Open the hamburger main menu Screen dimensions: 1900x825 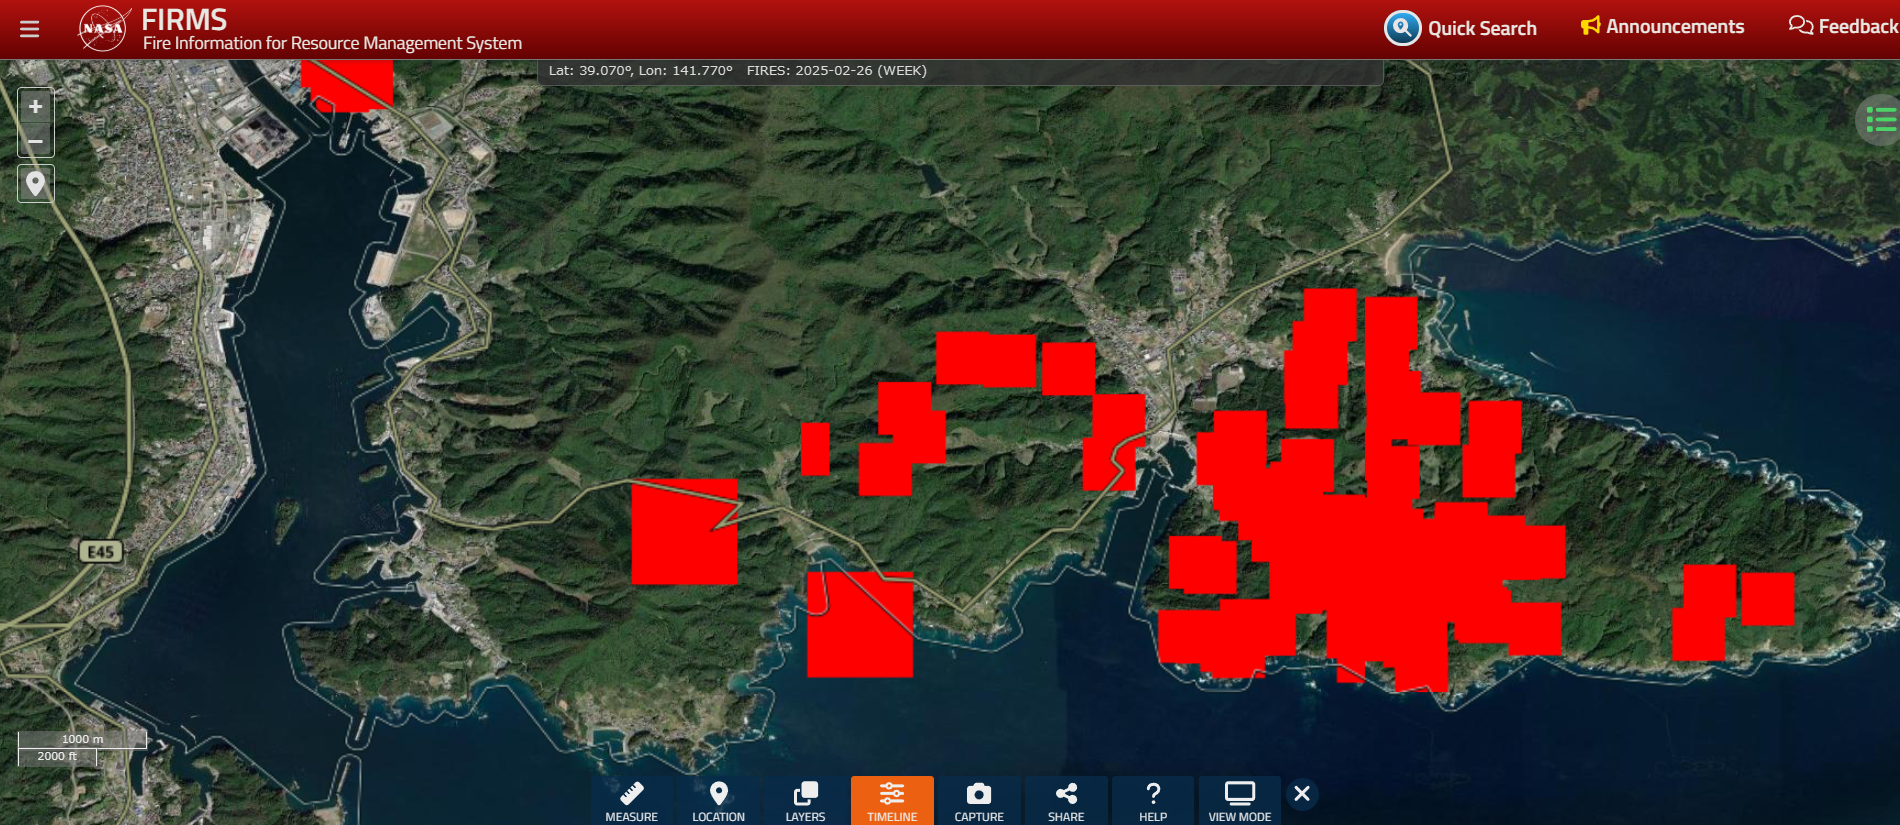pyautogui.click(x=30, y=29)
